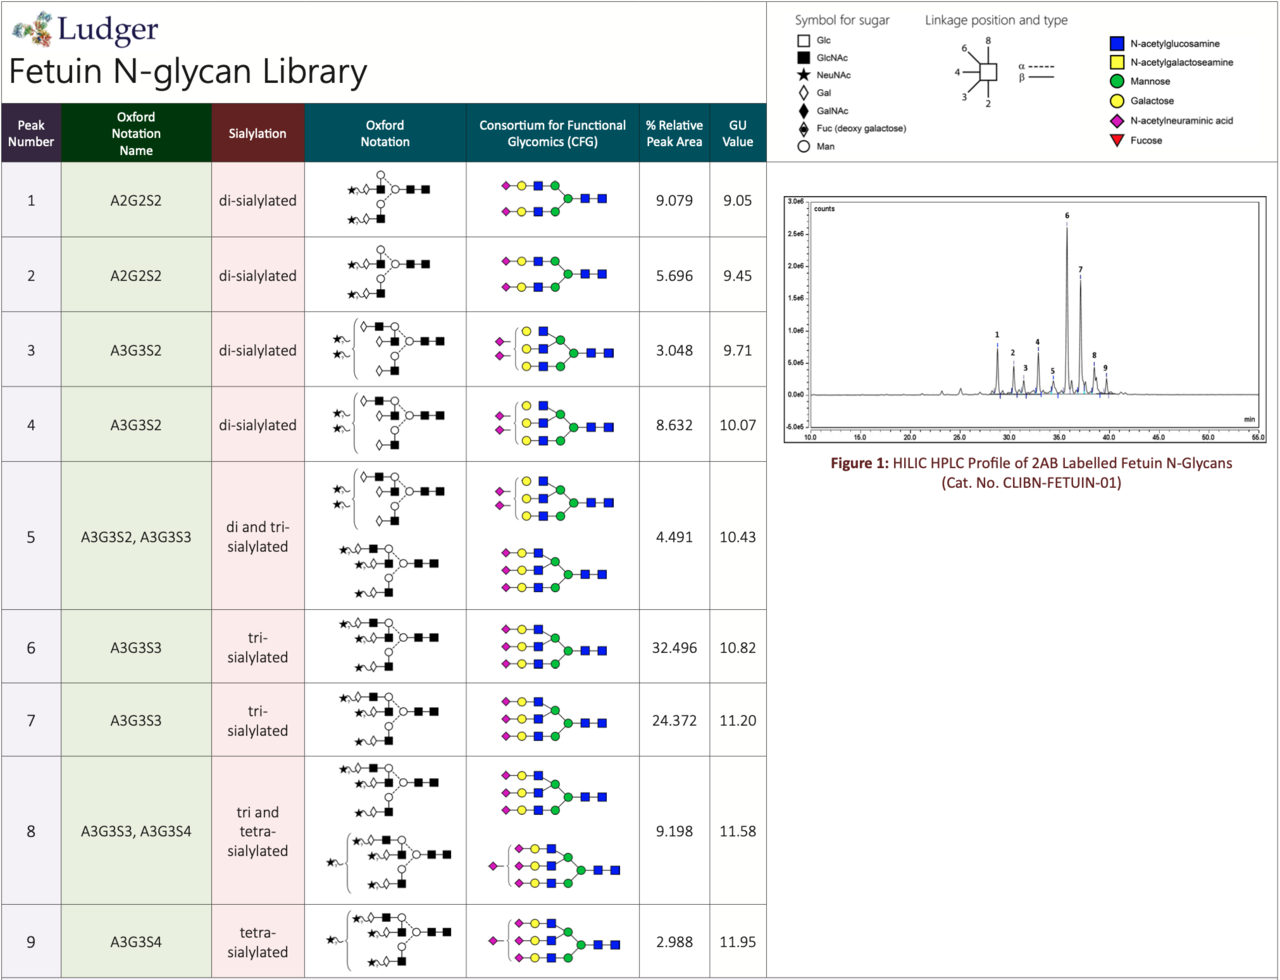Select the white square Glc symbol

click(803, 41)
